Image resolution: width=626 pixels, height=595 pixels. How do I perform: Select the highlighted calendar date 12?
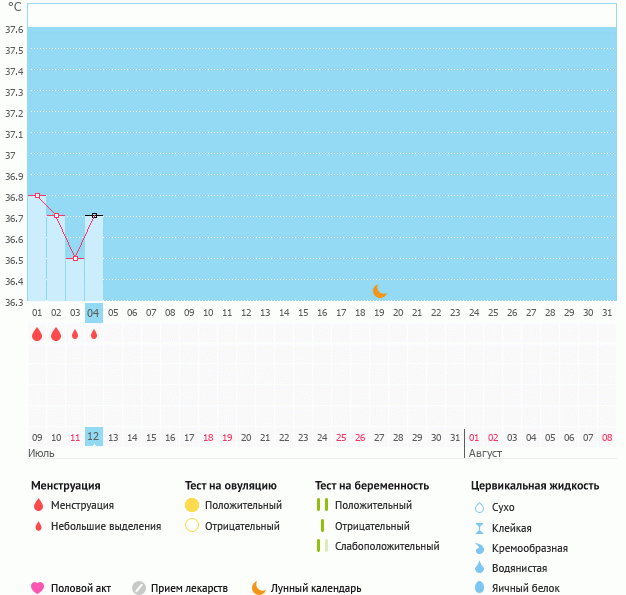[x=94, y=437]
